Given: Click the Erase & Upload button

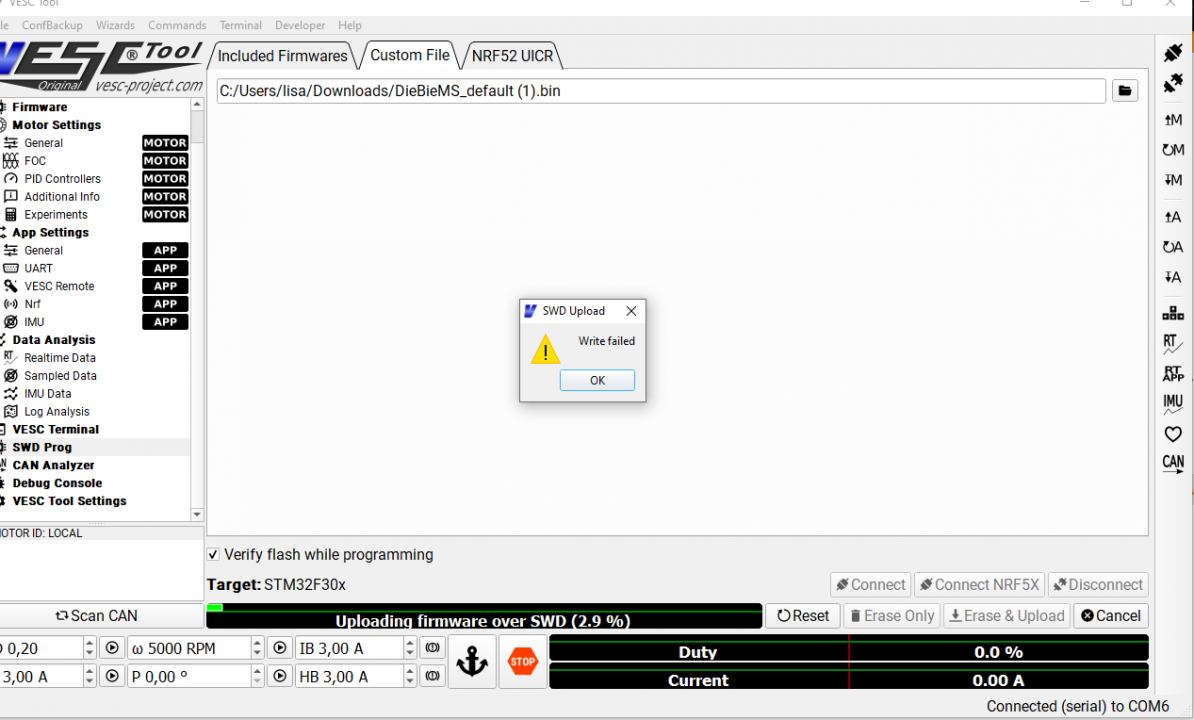Looking at the screenshot, I should 1006,616.
